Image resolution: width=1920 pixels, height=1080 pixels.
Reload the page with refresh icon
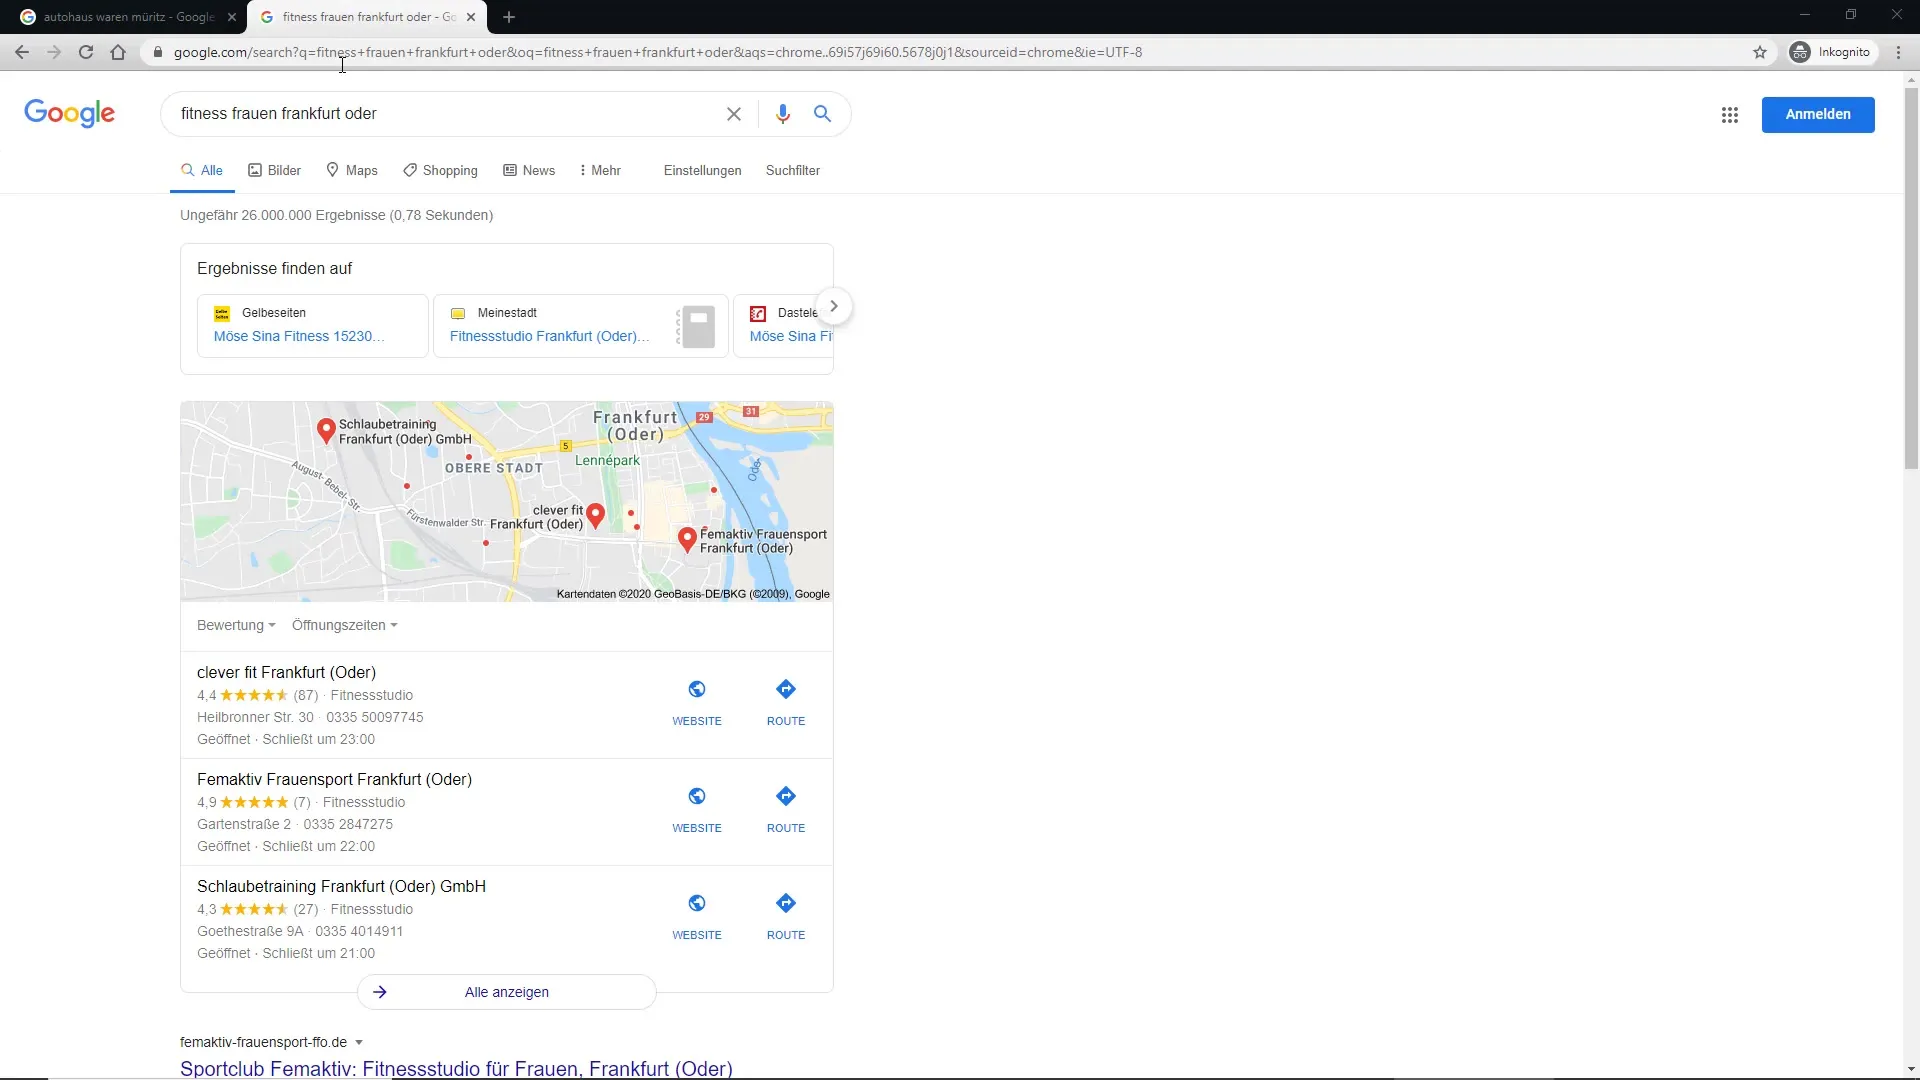click(x=86, y=52)
